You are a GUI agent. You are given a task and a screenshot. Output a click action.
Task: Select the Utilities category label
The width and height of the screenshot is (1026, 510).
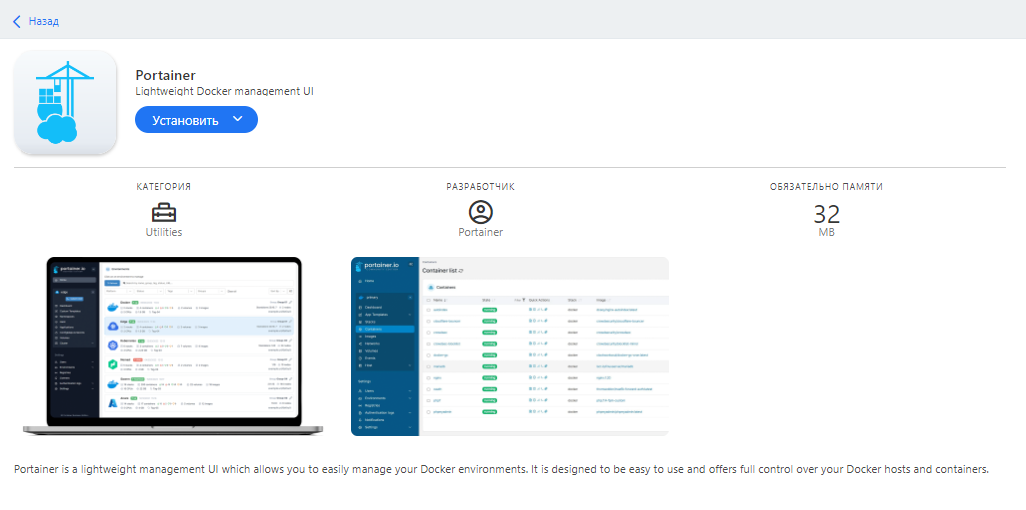point(164,232)
